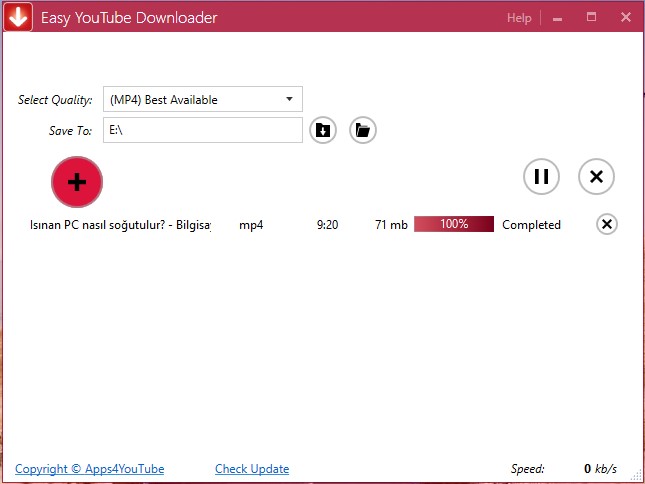This screenshot has height=484, width=645.
Task: Click the Completed status text
Action: (531, 225)
